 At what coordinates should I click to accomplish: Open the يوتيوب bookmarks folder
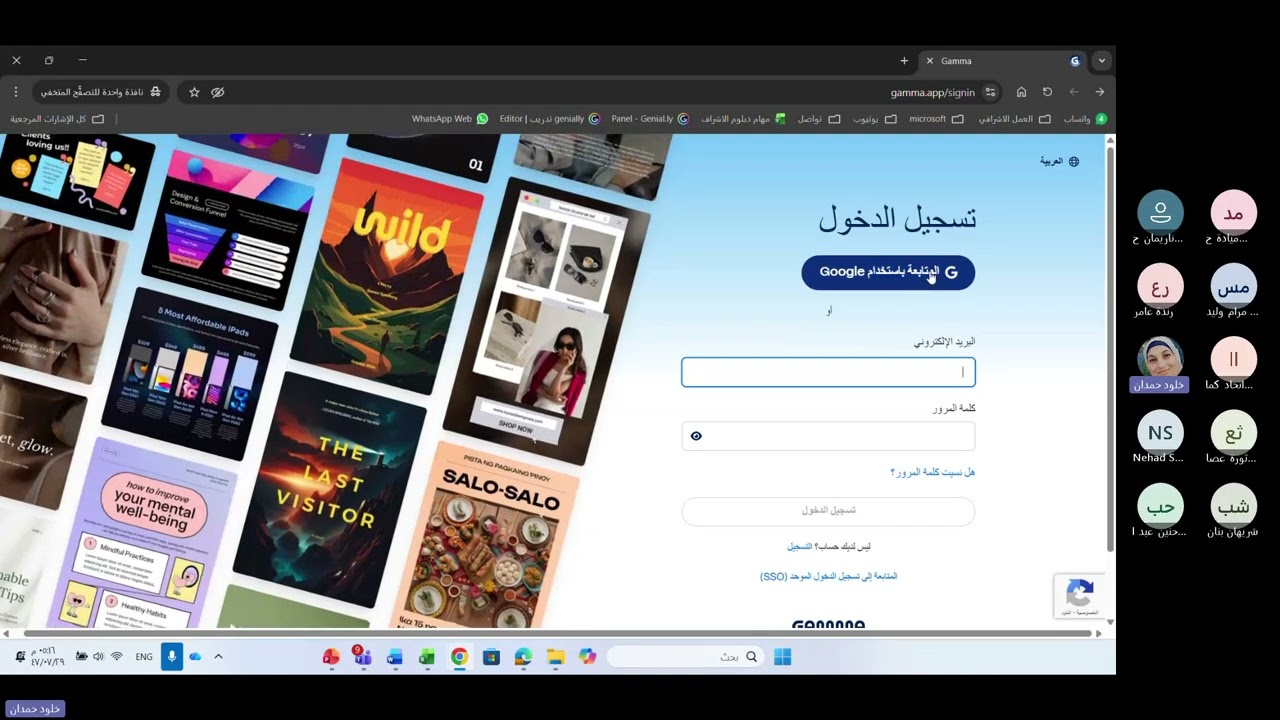[x=874, y=119]
